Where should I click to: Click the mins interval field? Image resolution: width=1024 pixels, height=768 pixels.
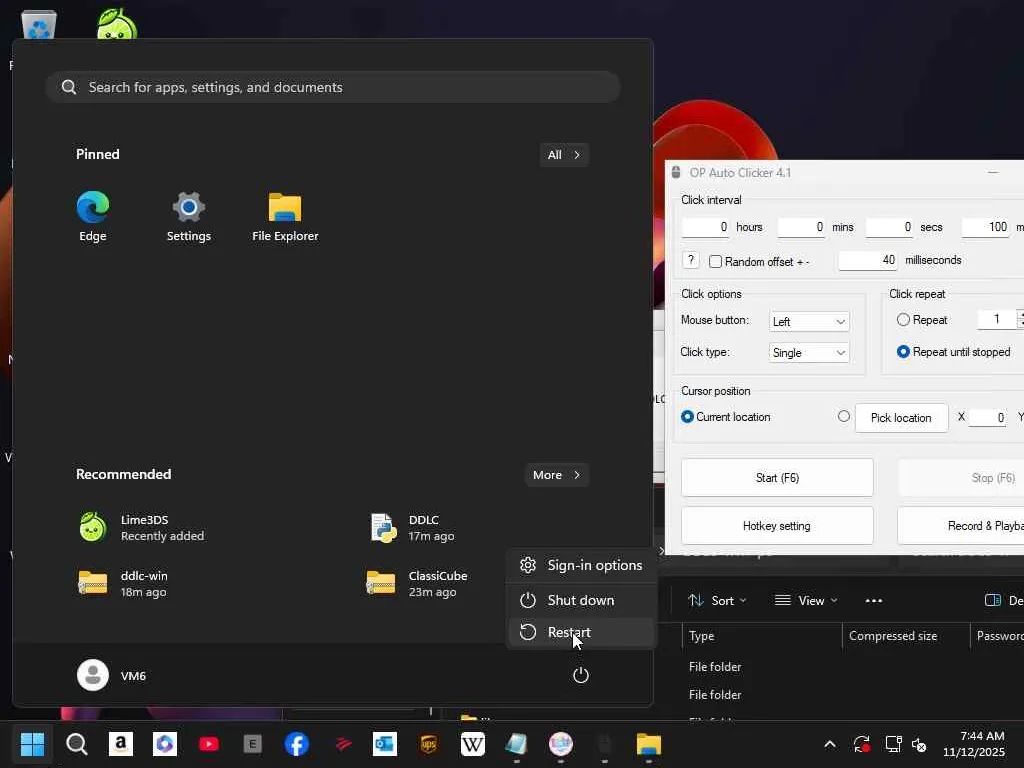[801, 227]
